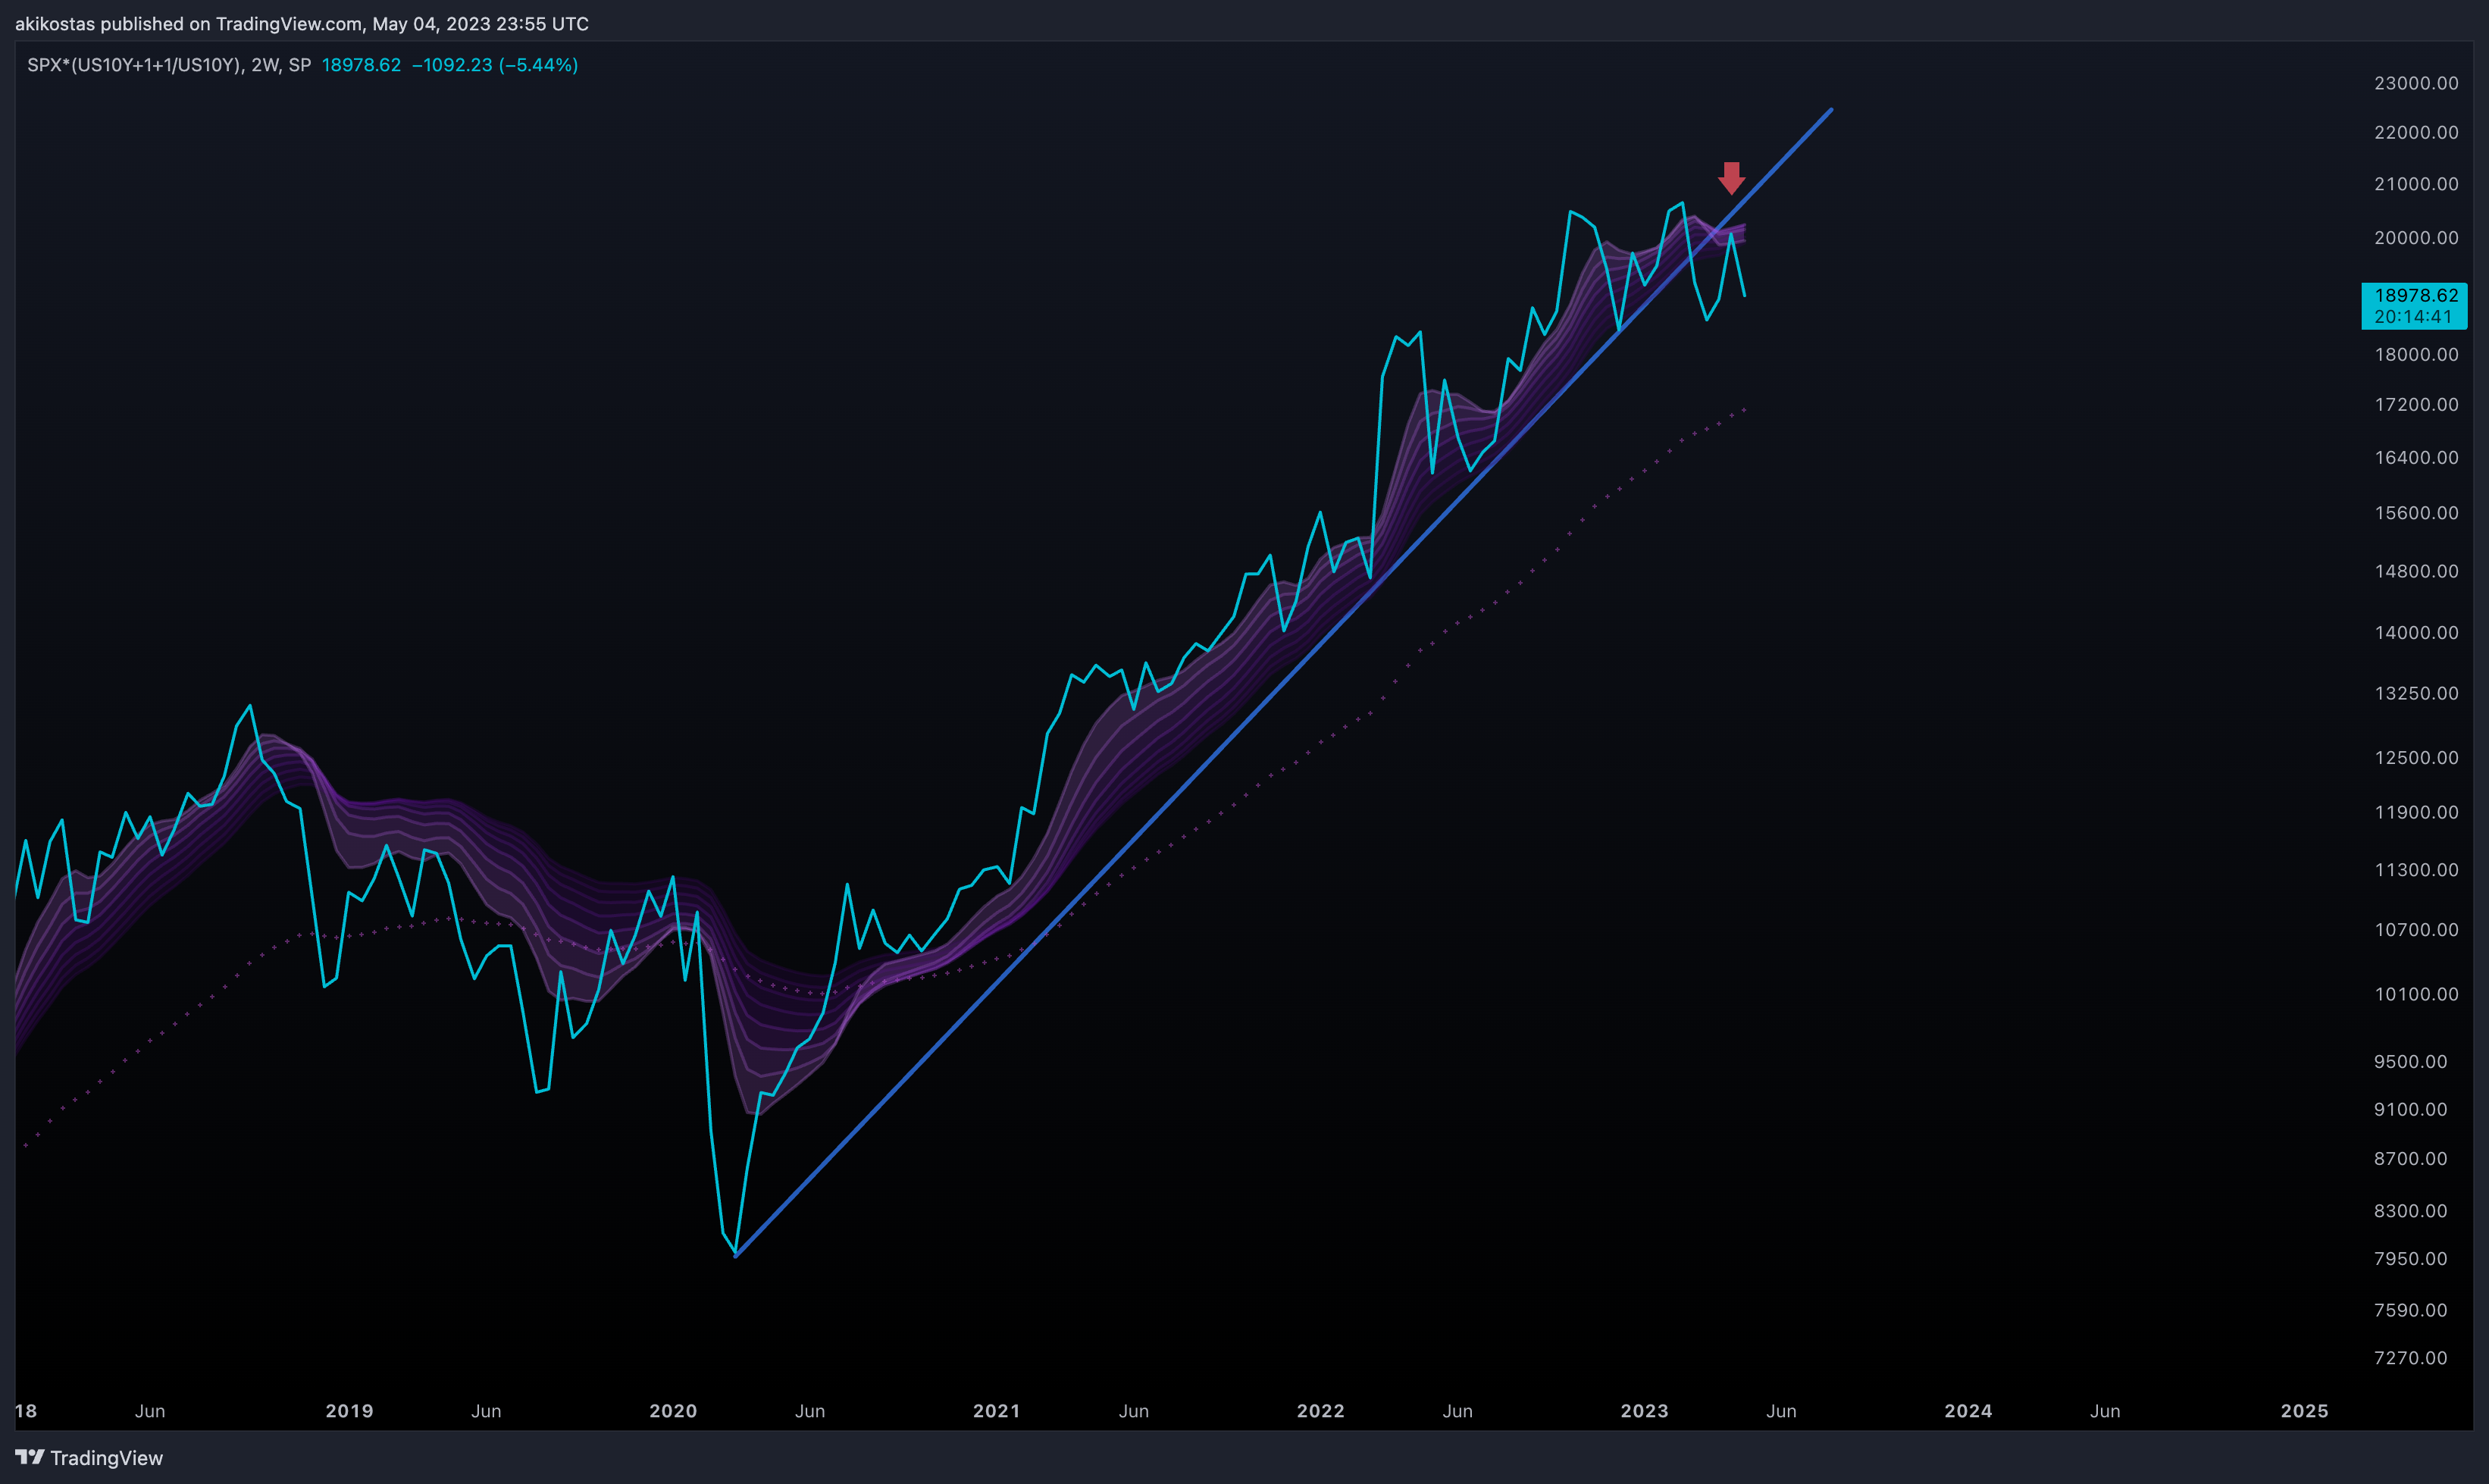Click the 12500.00 price axis label
The image size is (2489, 1484).
(x=2416, y=757)
